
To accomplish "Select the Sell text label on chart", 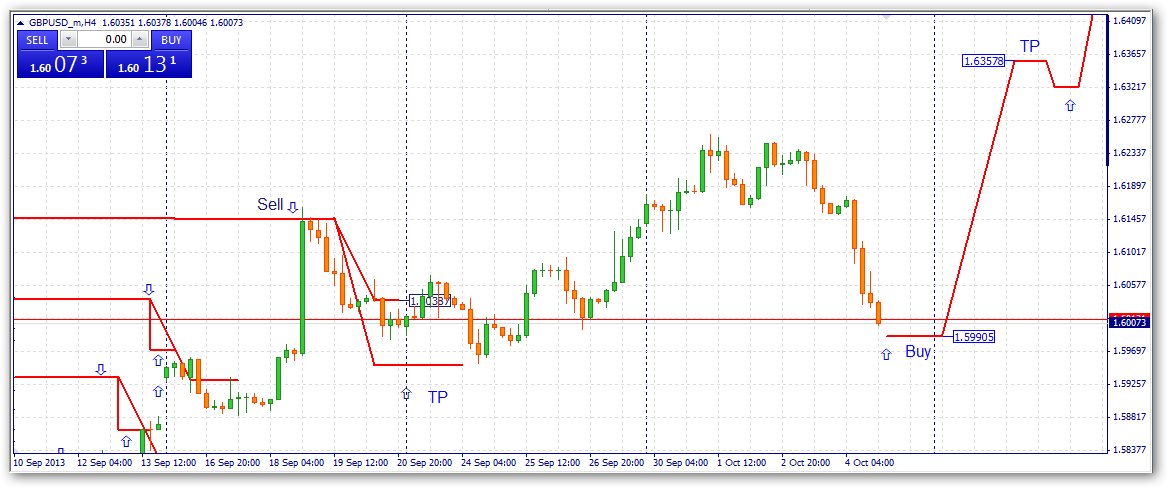I will (x=270, y=204).
